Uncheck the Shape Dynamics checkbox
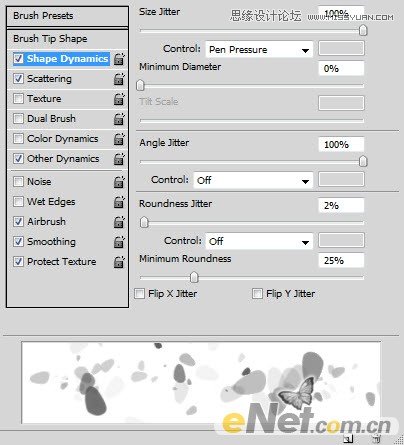The height and width of the screenshot is (445, 404). [18, 58]
